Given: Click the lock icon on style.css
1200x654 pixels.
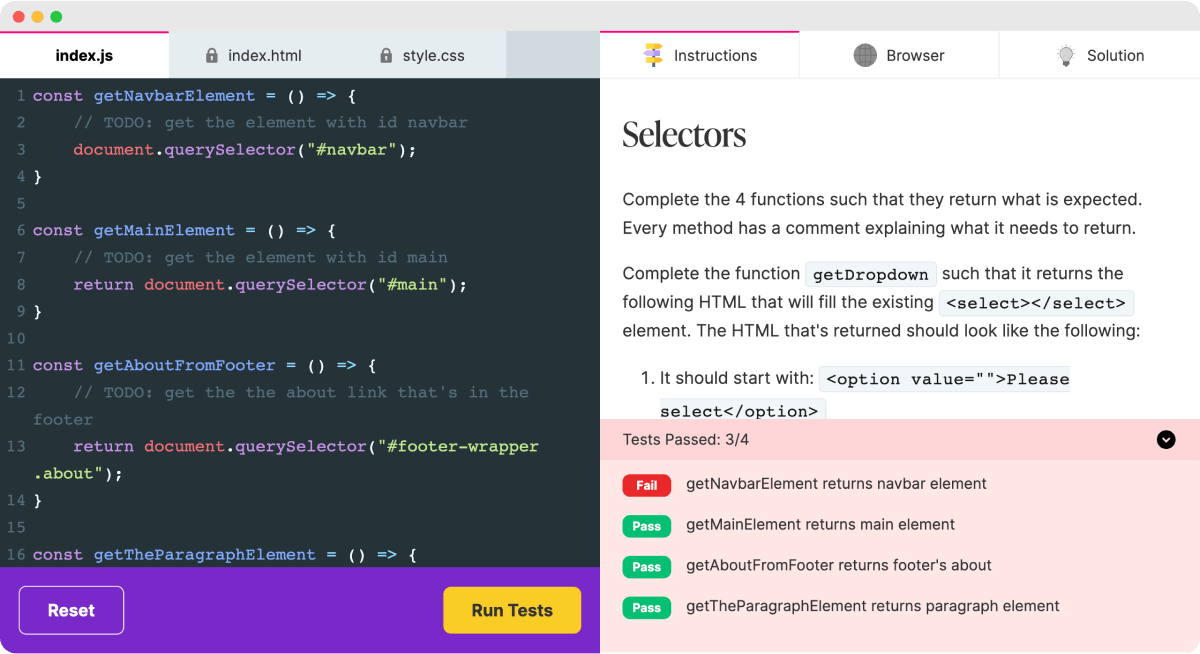Looking at the screenshot, I should tap(386, 56).
